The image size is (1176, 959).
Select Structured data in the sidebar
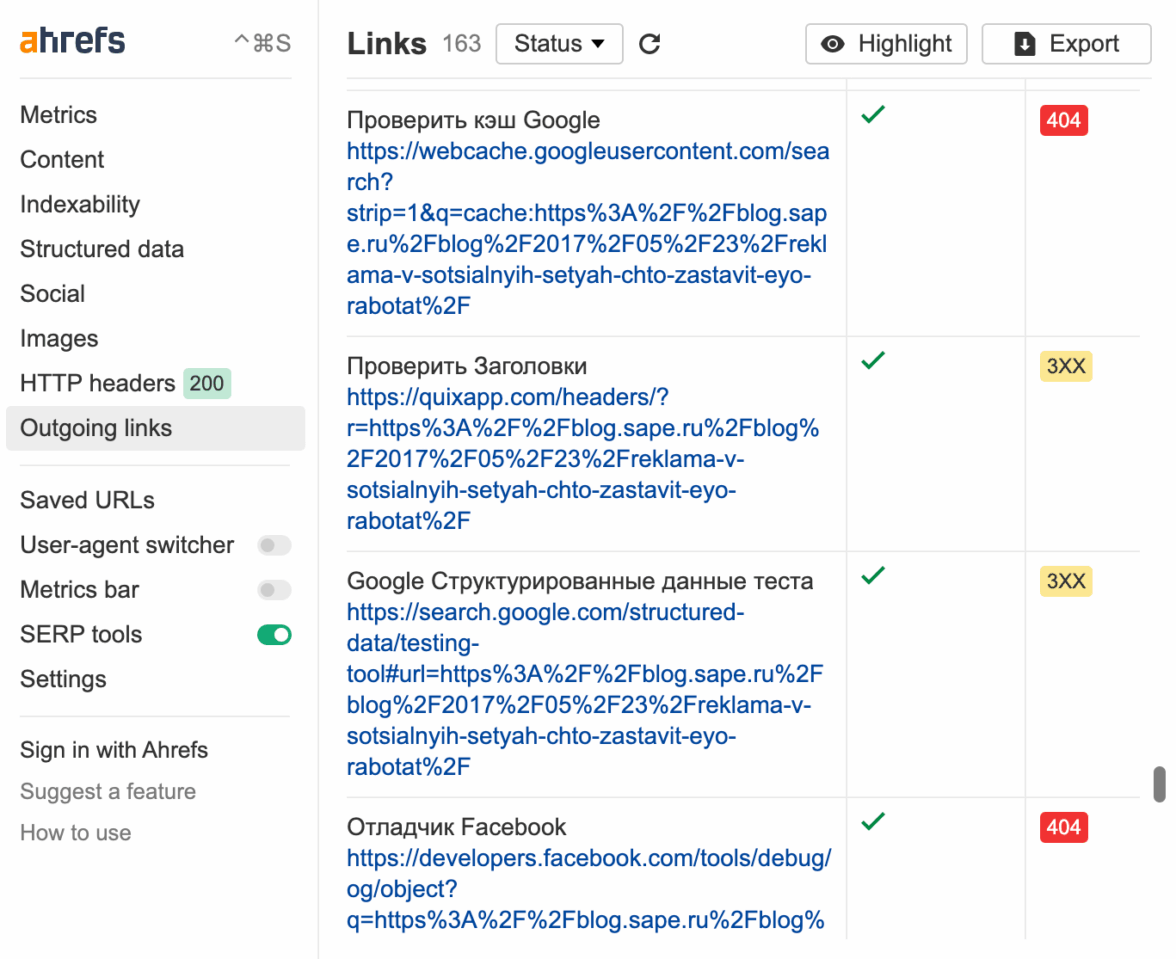pyautogui.click(x=102, y=249)
